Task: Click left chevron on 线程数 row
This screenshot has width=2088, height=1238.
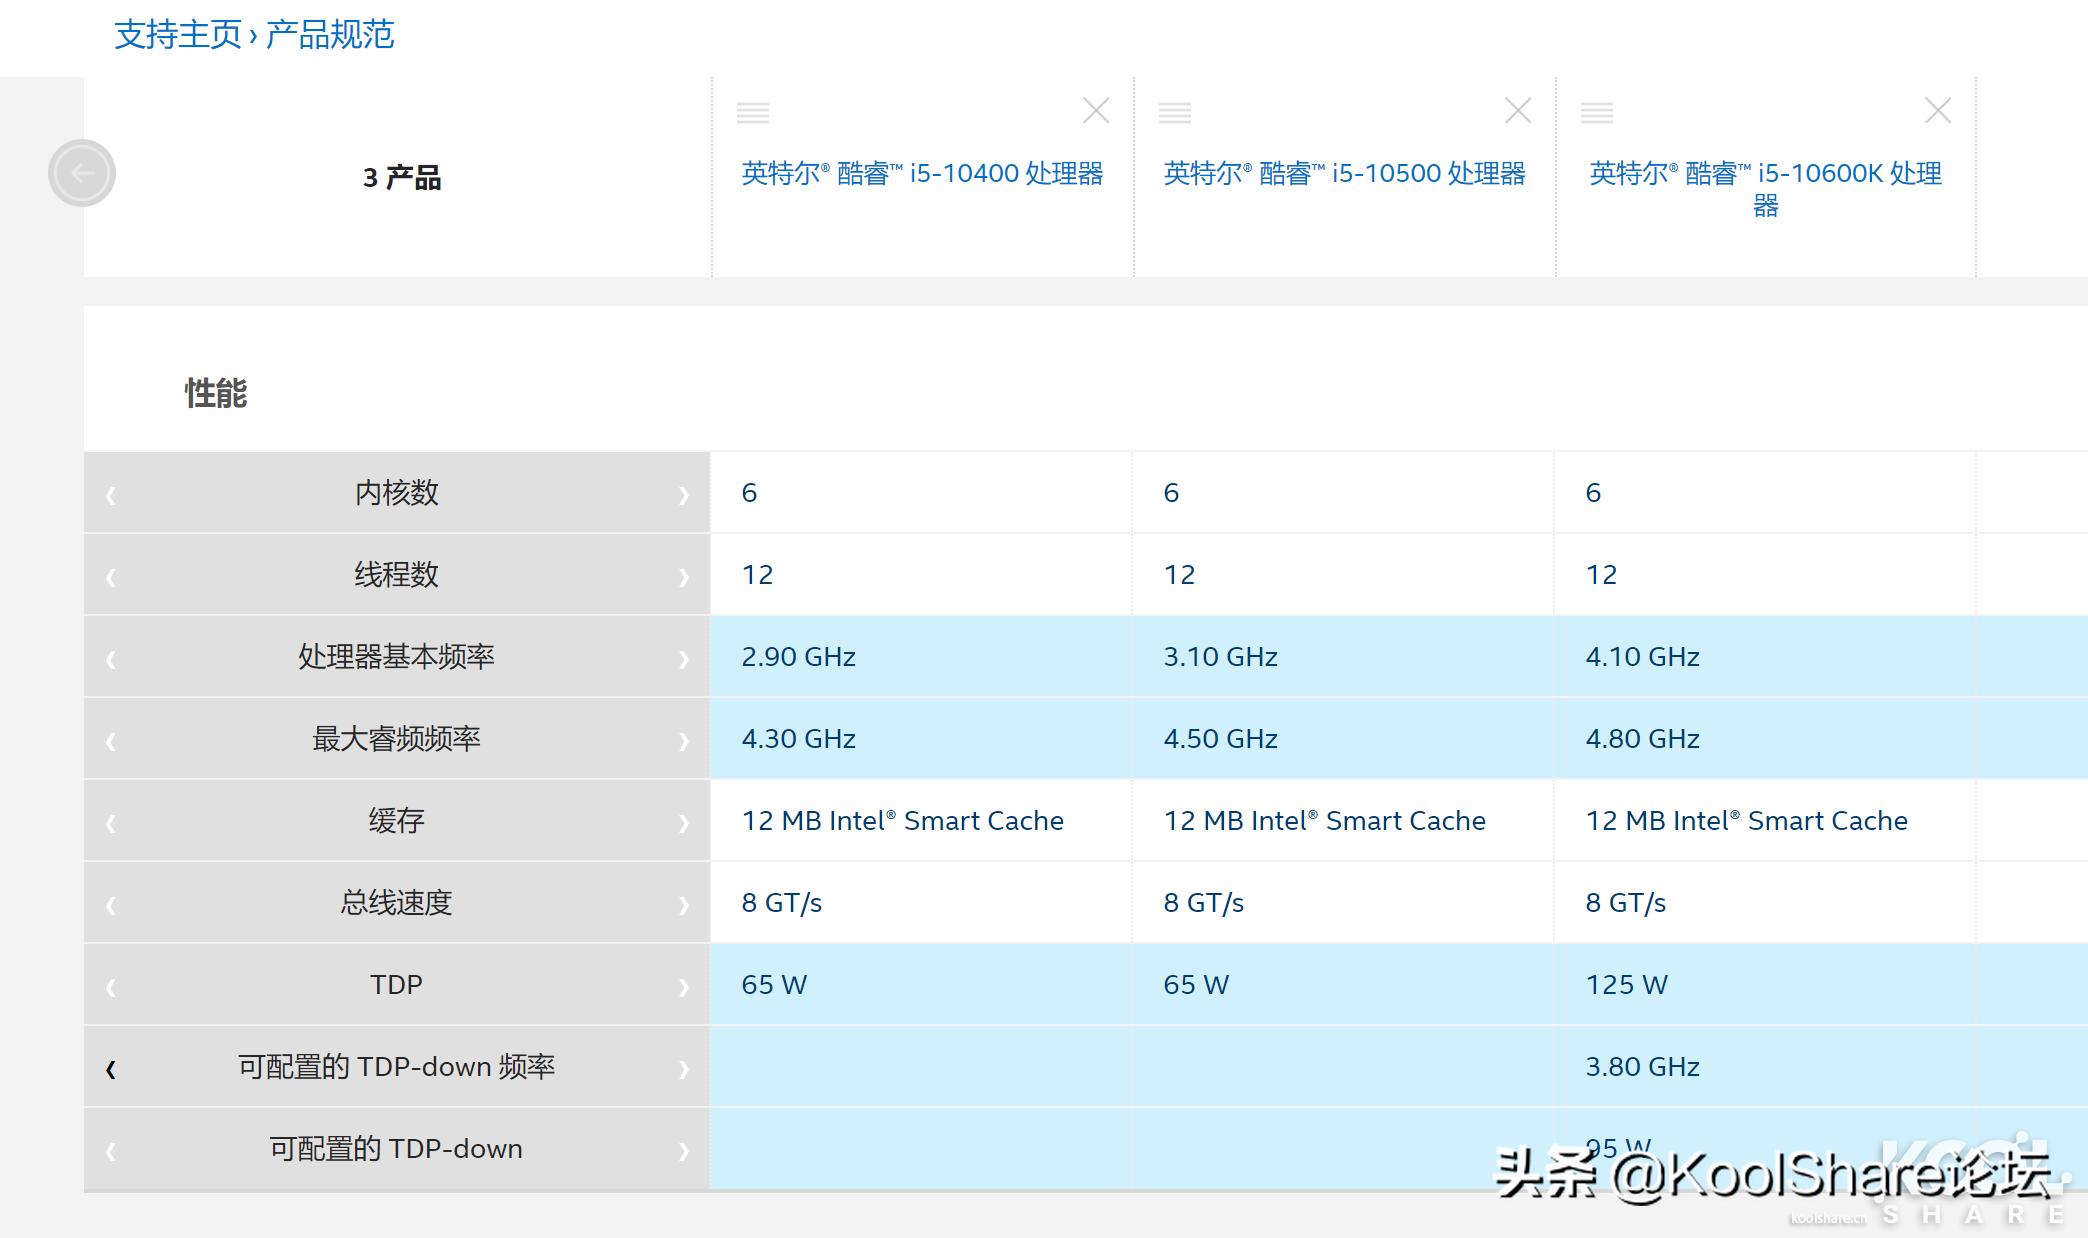Action: click(x=111, y=577)
